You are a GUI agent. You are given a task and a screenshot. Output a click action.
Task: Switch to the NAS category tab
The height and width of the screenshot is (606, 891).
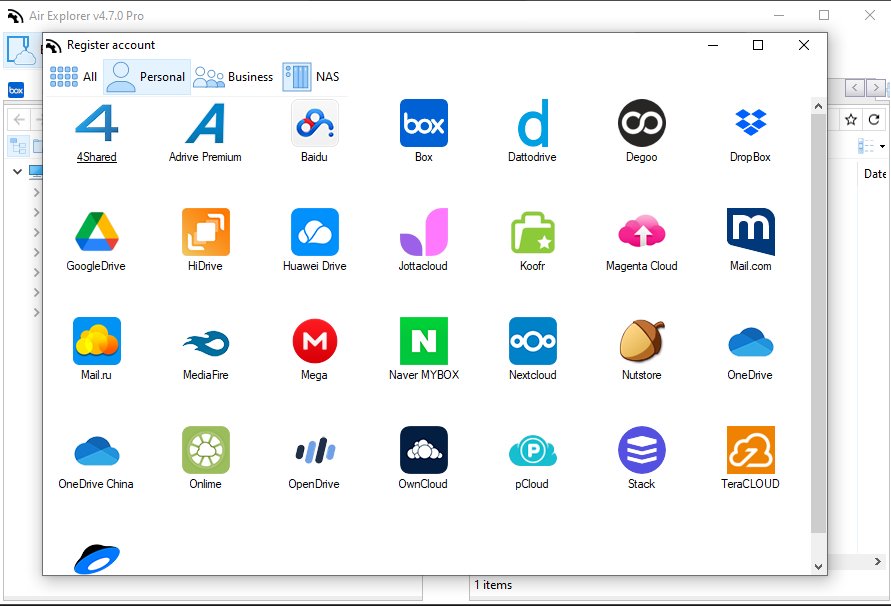(311, 77)
